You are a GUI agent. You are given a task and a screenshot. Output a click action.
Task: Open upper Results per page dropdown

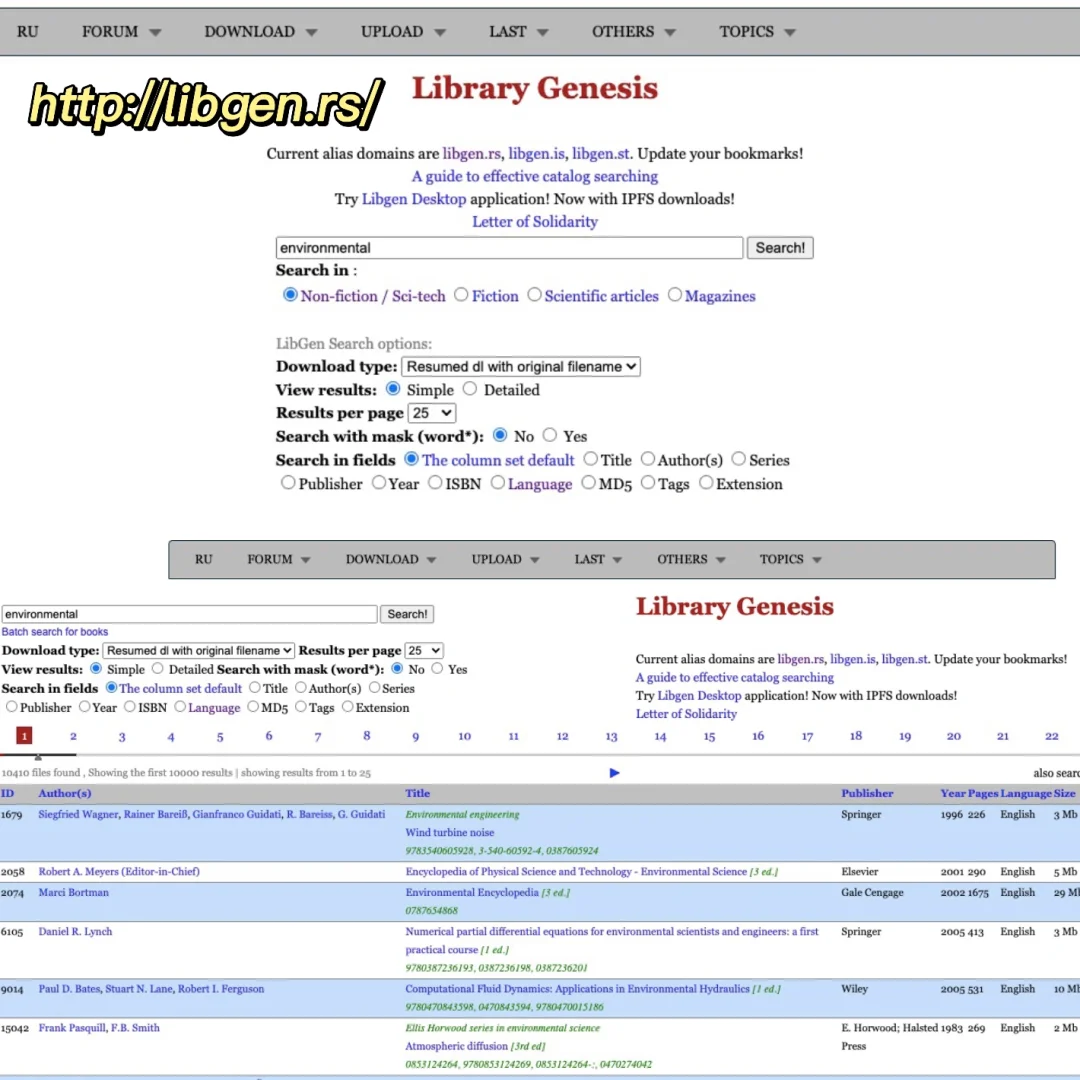point(432,413)
